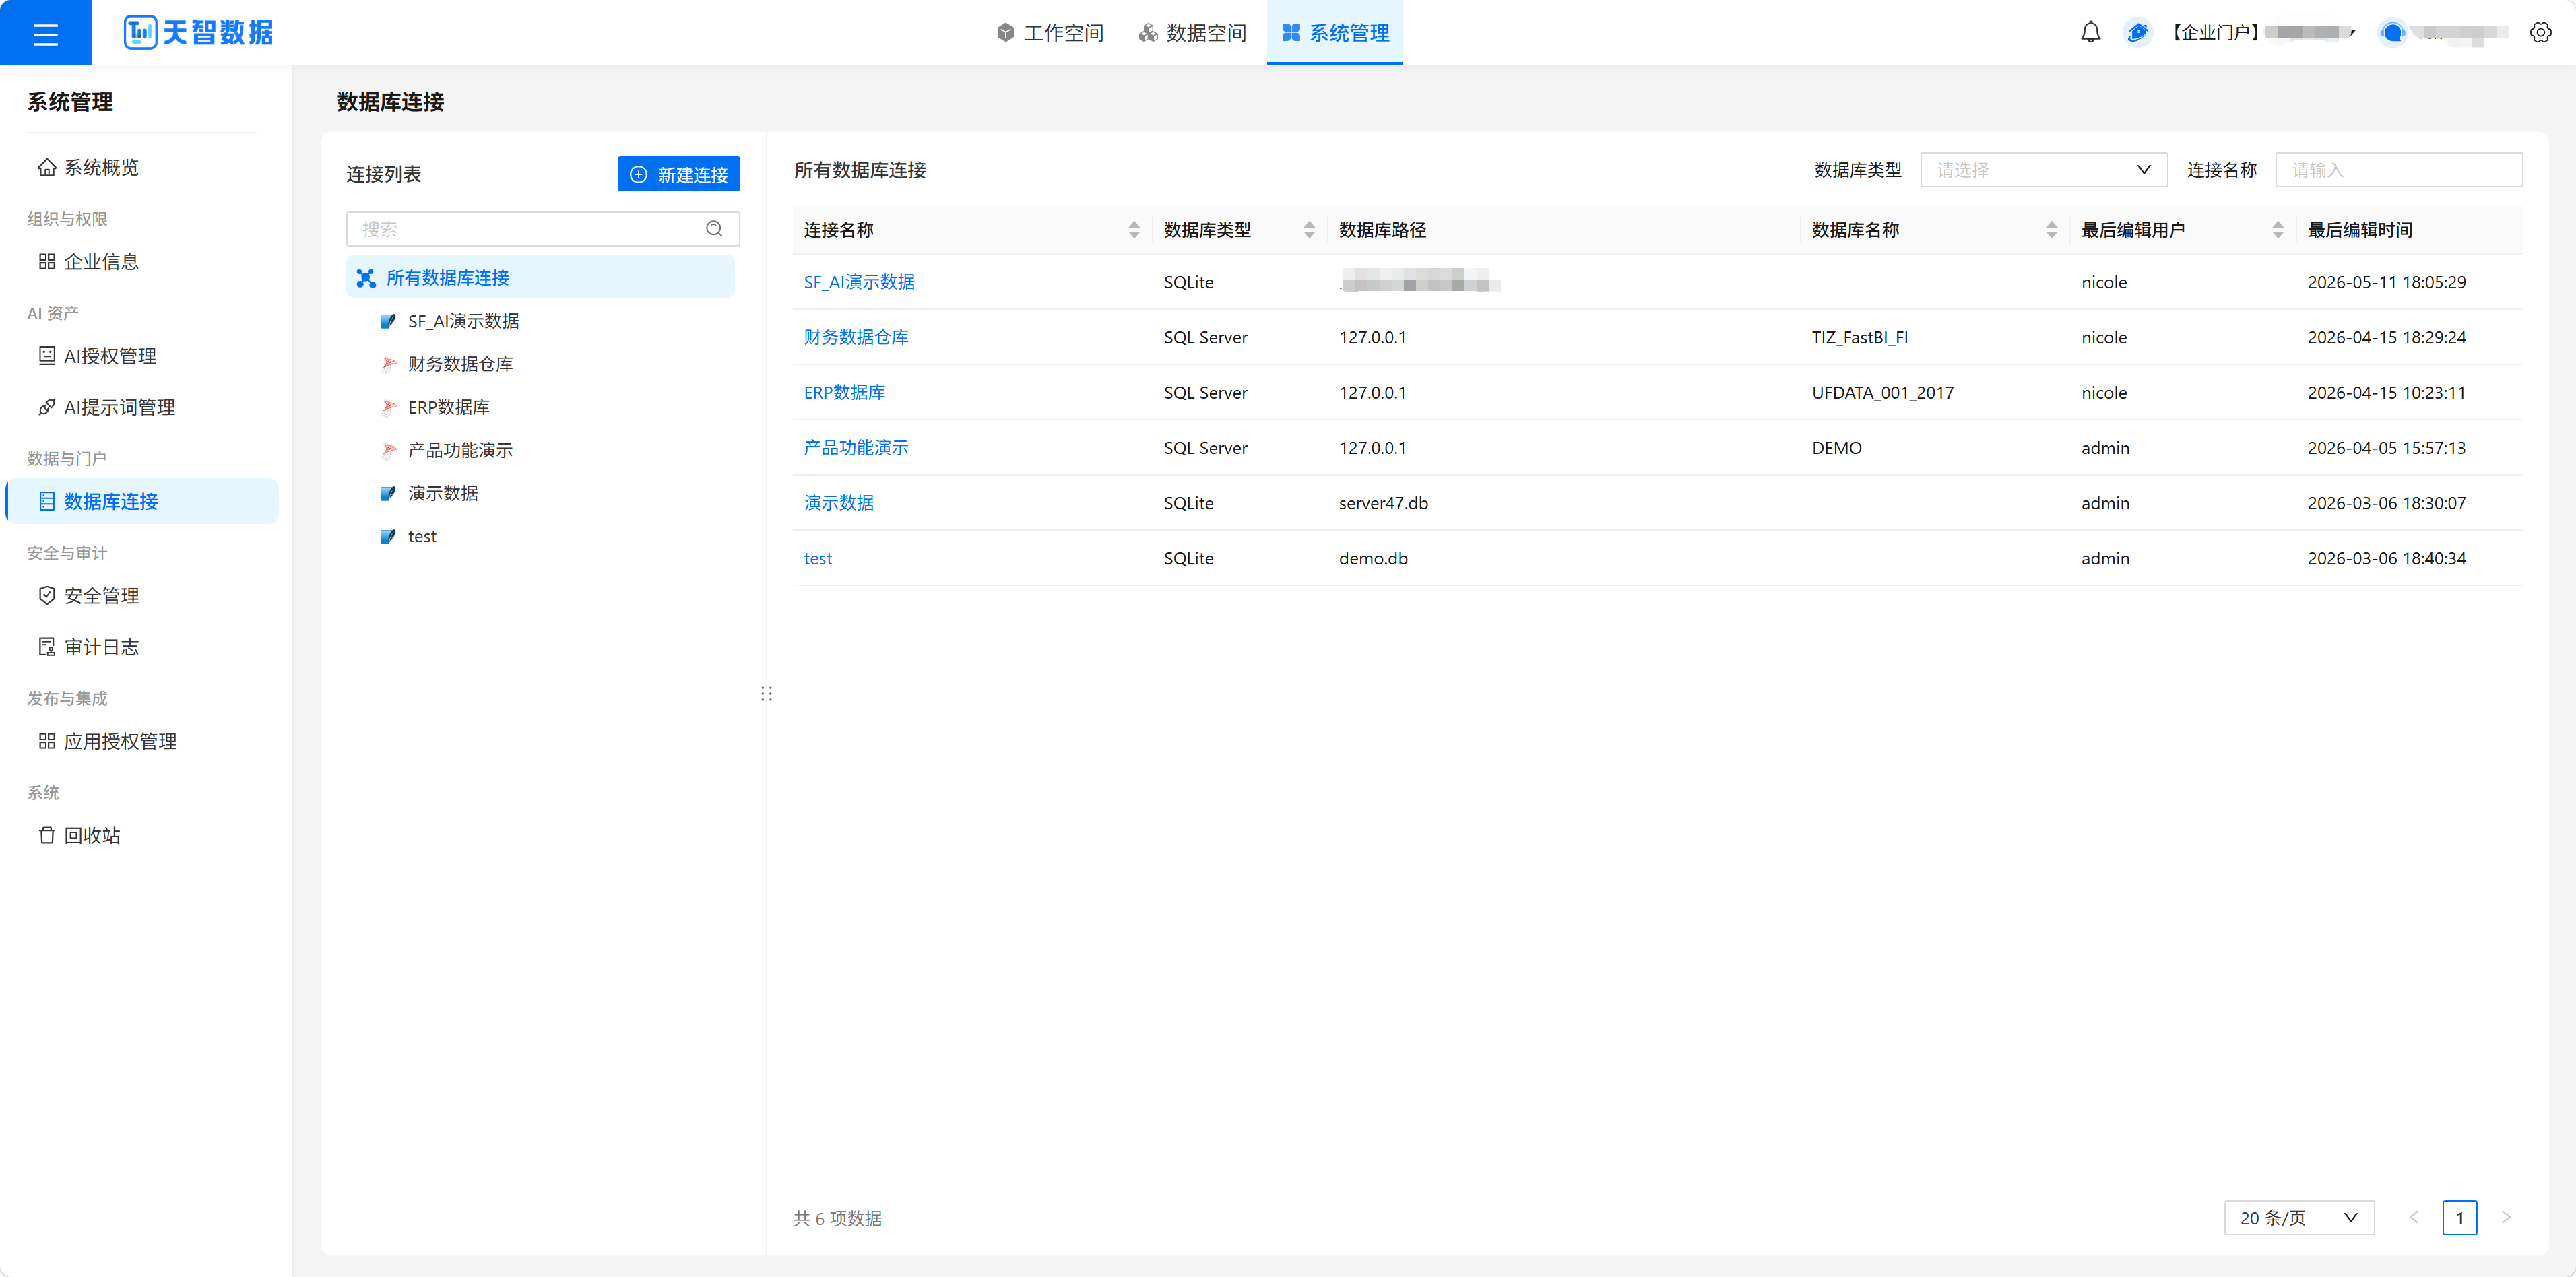This screenshot has height=1277, width=2576.
Task: Click the demo.db path cell
Action: 1373,559
